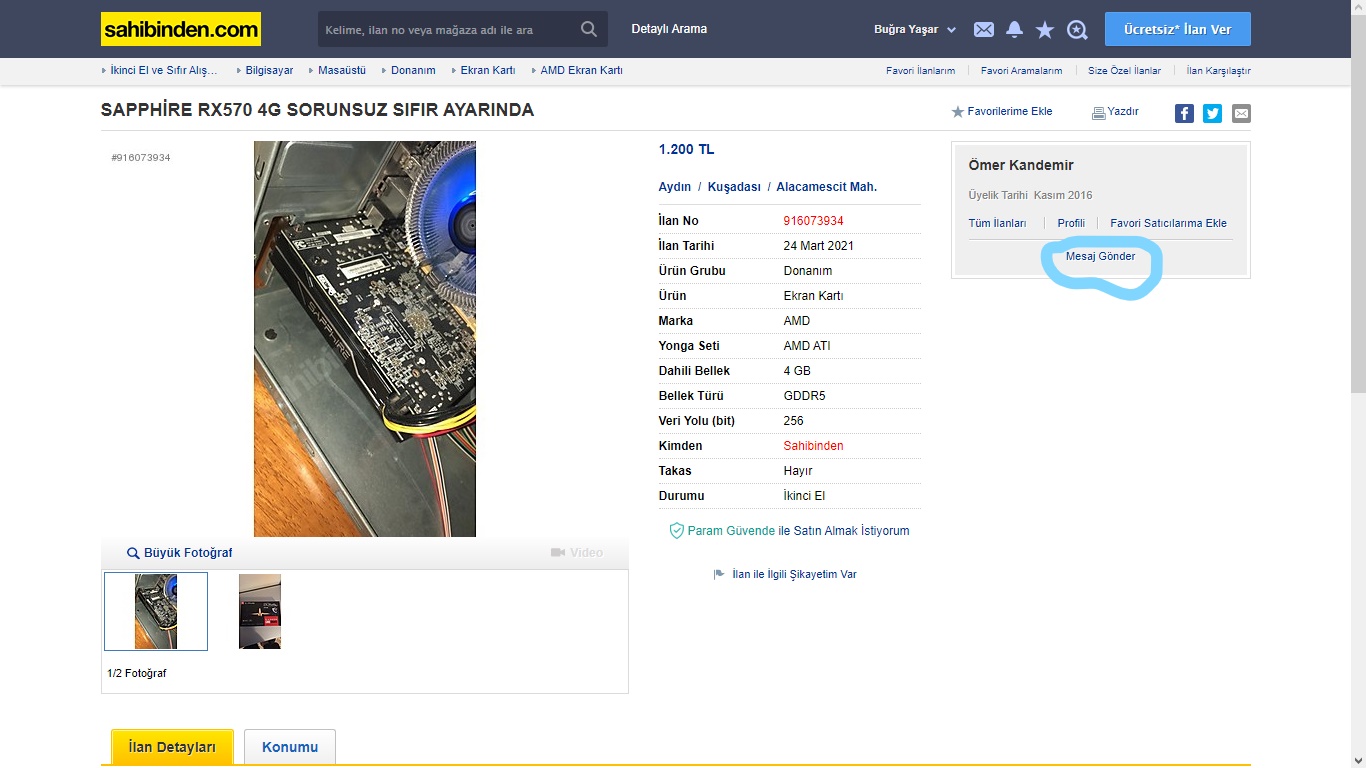Click the Kuşadası location link
The width and height of the screenshot is (1366, 768).
pos(734,187)
